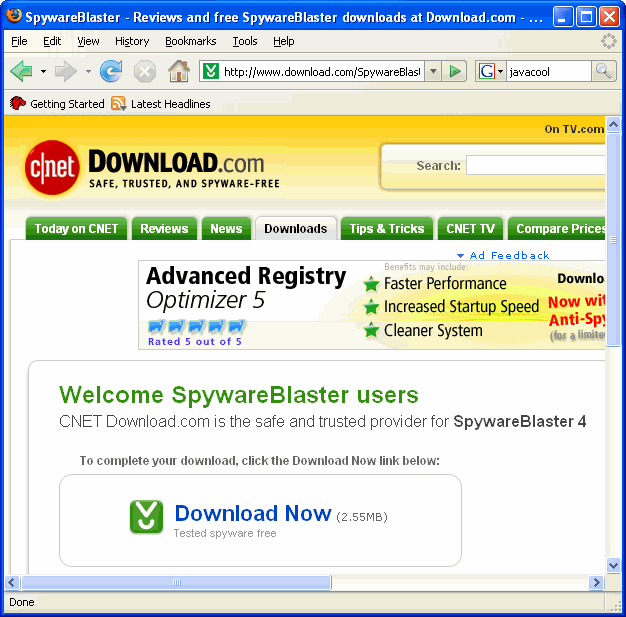Click the Download Now link
Viewport: 626px width, 617px height.
click(252, 514)
